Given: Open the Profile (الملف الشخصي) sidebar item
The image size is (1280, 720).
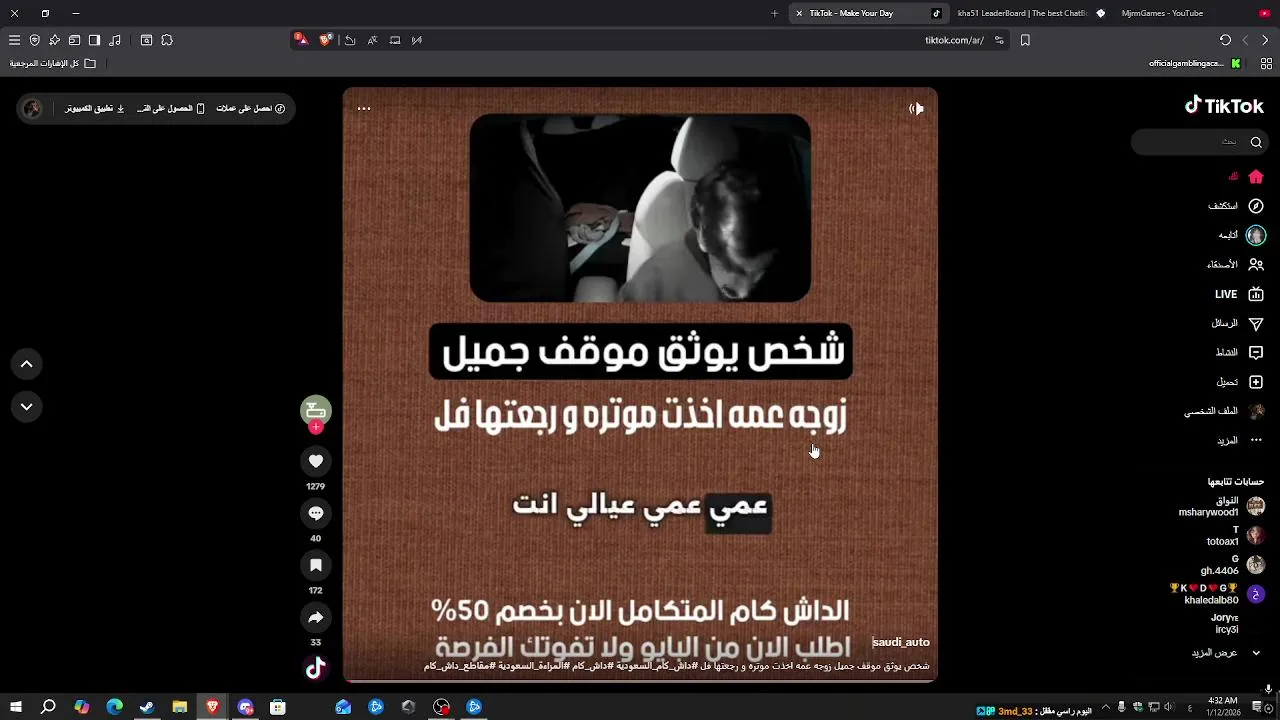Looking at the screenshot, I should coord(1224,411).
